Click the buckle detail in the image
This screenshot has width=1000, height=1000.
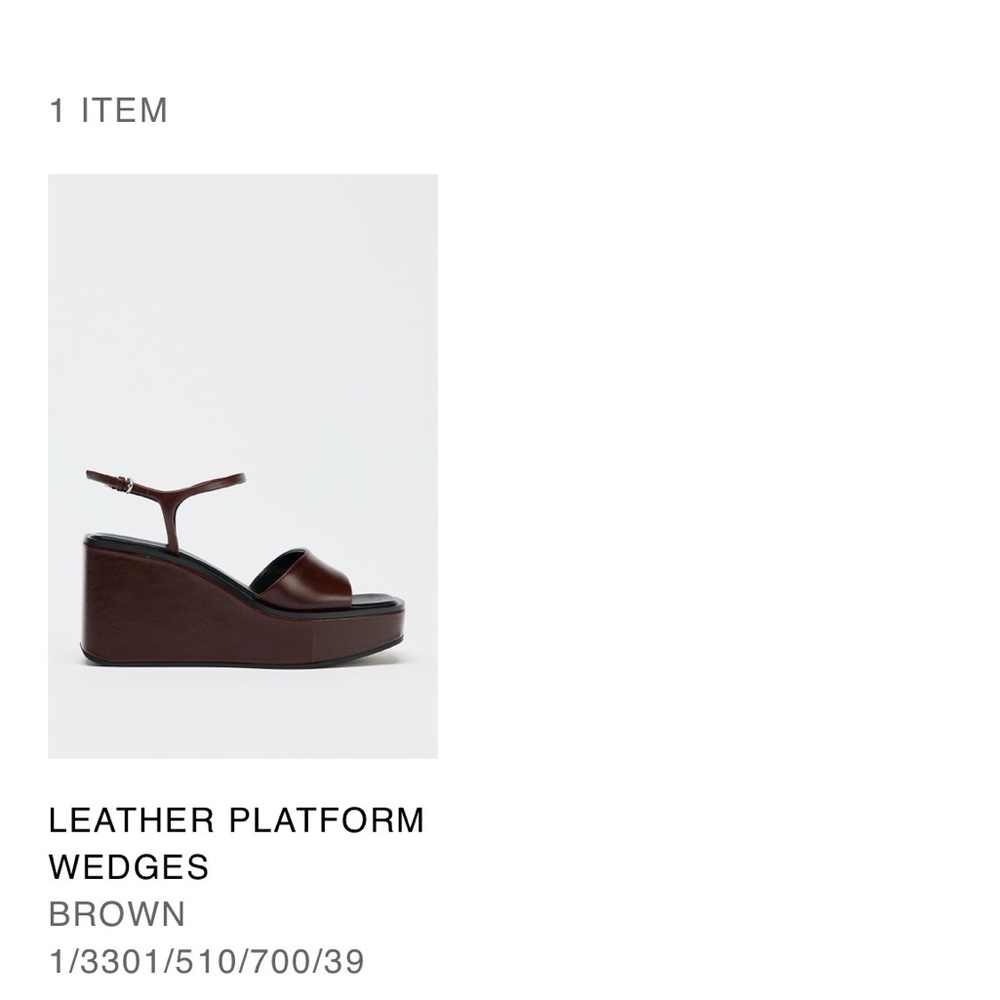coord(124,481)
